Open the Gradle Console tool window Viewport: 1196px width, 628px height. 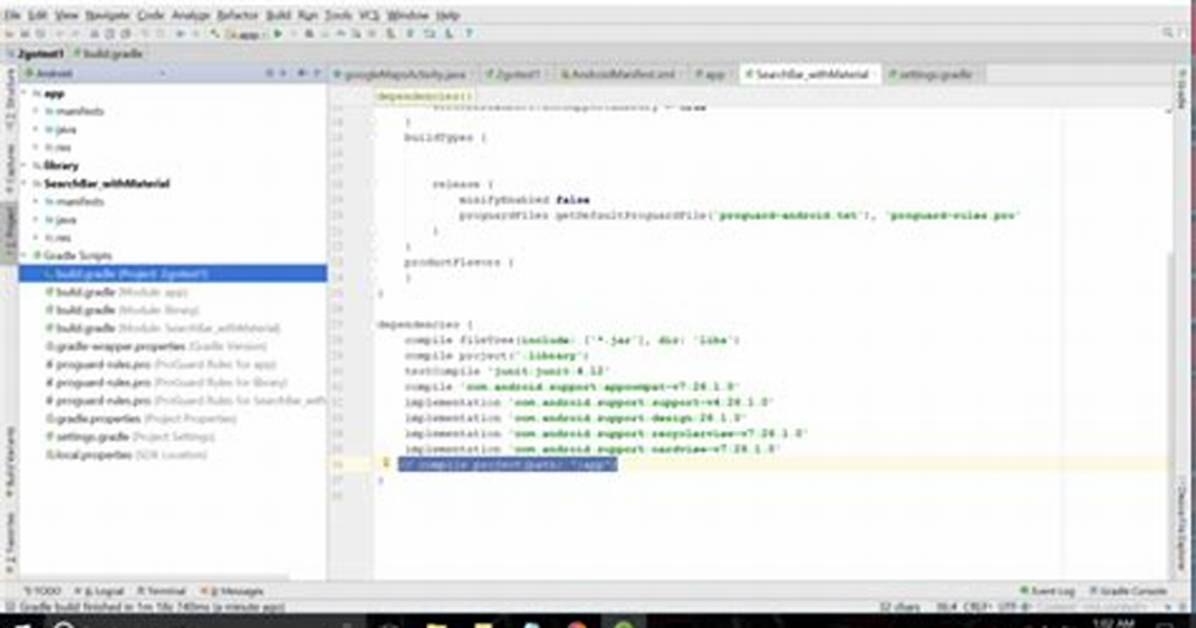(1128, 591)
